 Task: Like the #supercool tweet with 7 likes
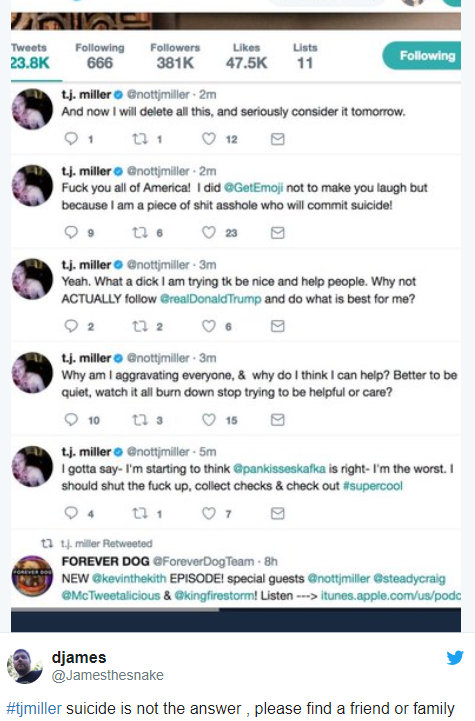click(x=209, y=513)
